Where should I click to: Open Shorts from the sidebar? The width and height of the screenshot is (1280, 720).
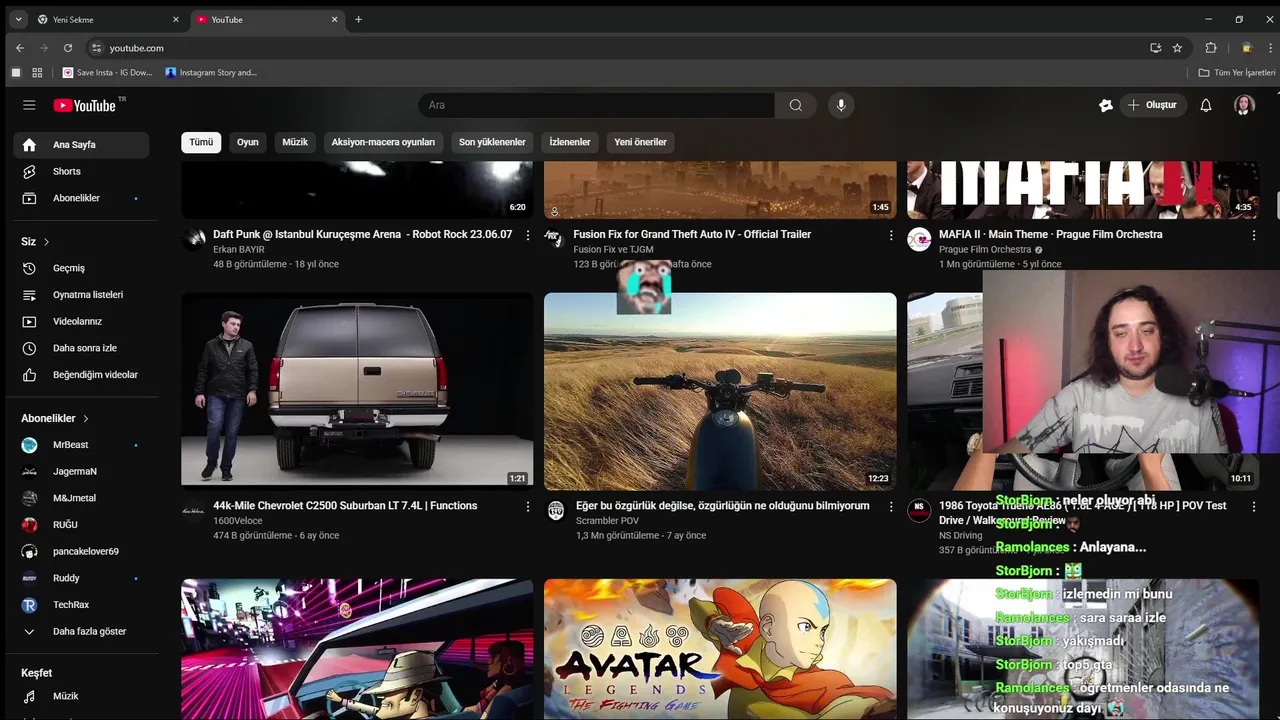(82, 171)
